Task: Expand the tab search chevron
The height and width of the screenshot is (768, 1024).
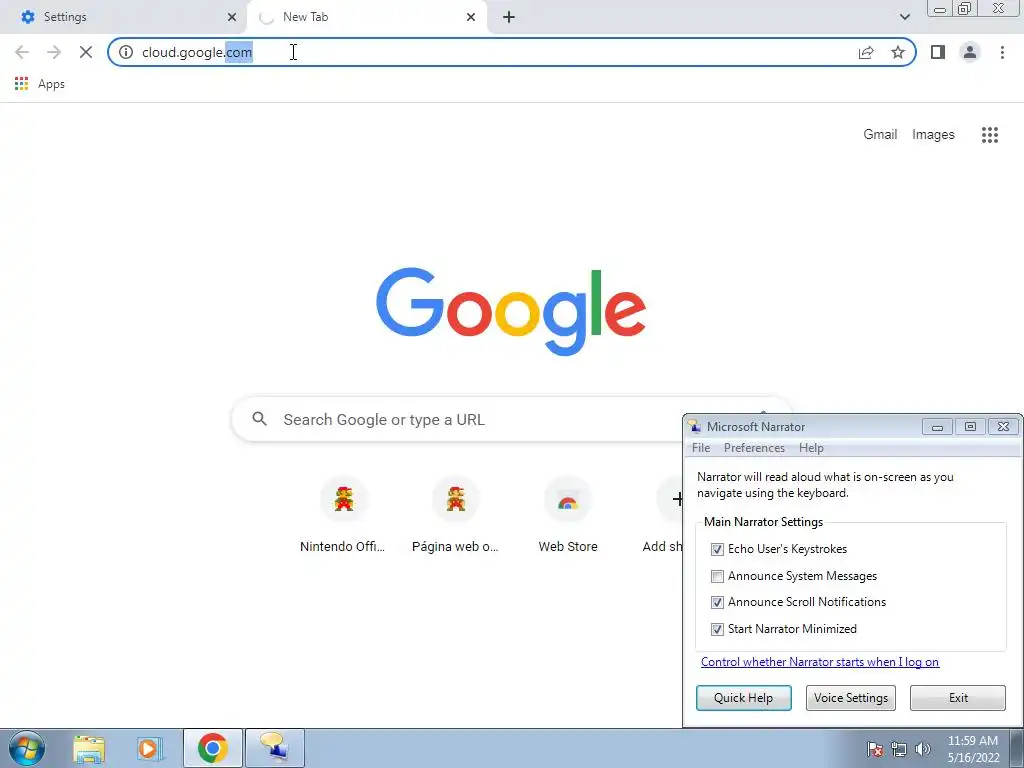Action: tap(904, 17)
